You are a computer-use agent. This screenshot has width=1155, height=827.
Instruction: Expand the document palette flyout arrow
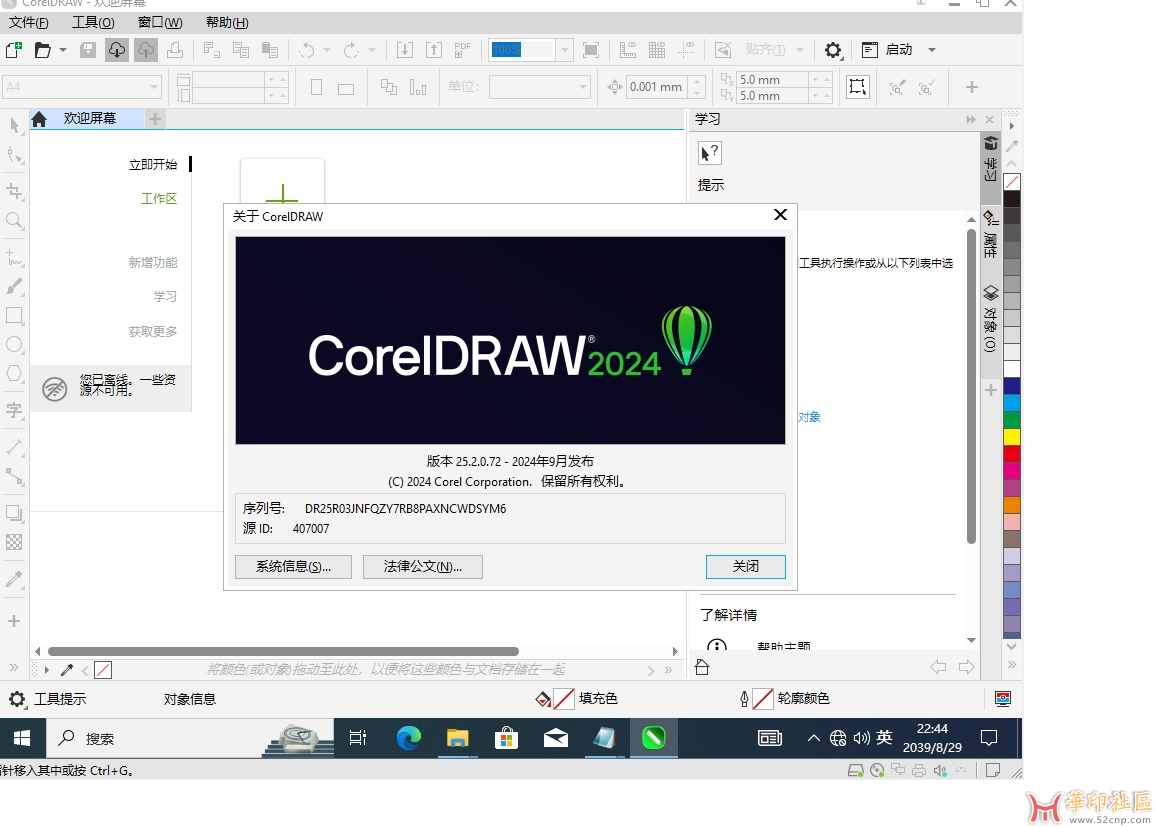[x=46, y=669]
